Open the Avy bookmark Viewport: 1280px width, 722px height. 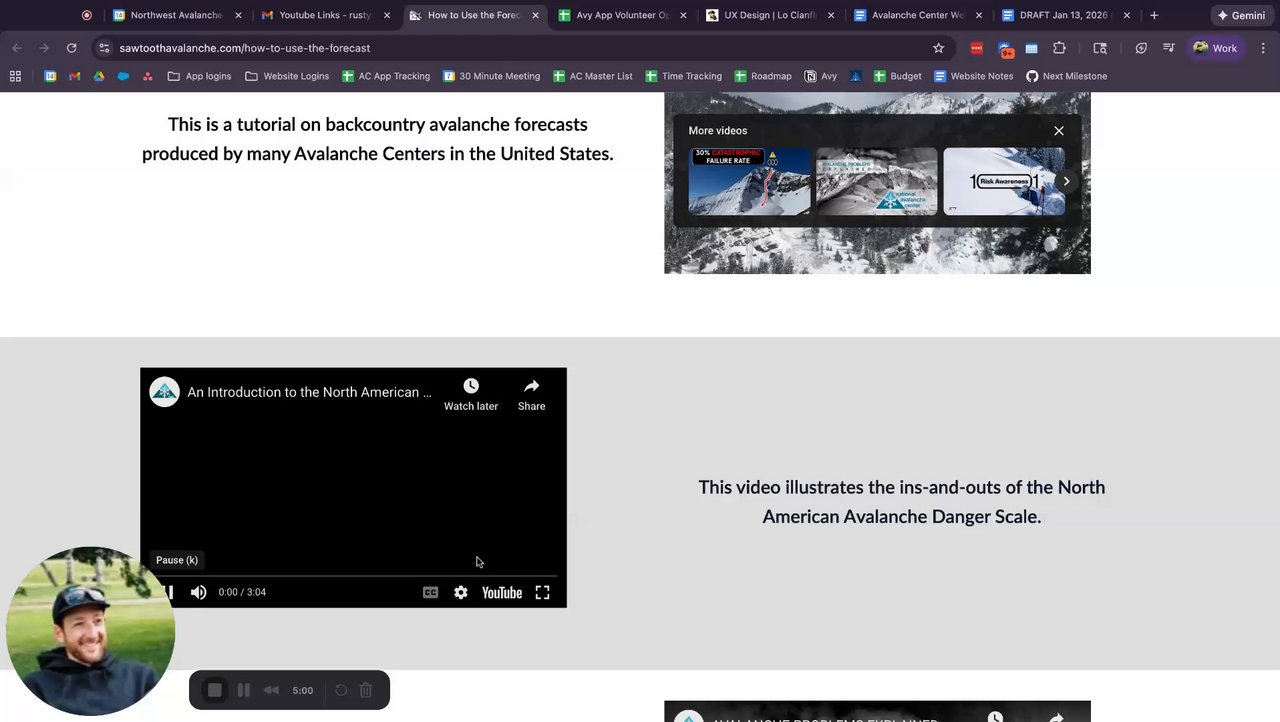tap(821, 76)
